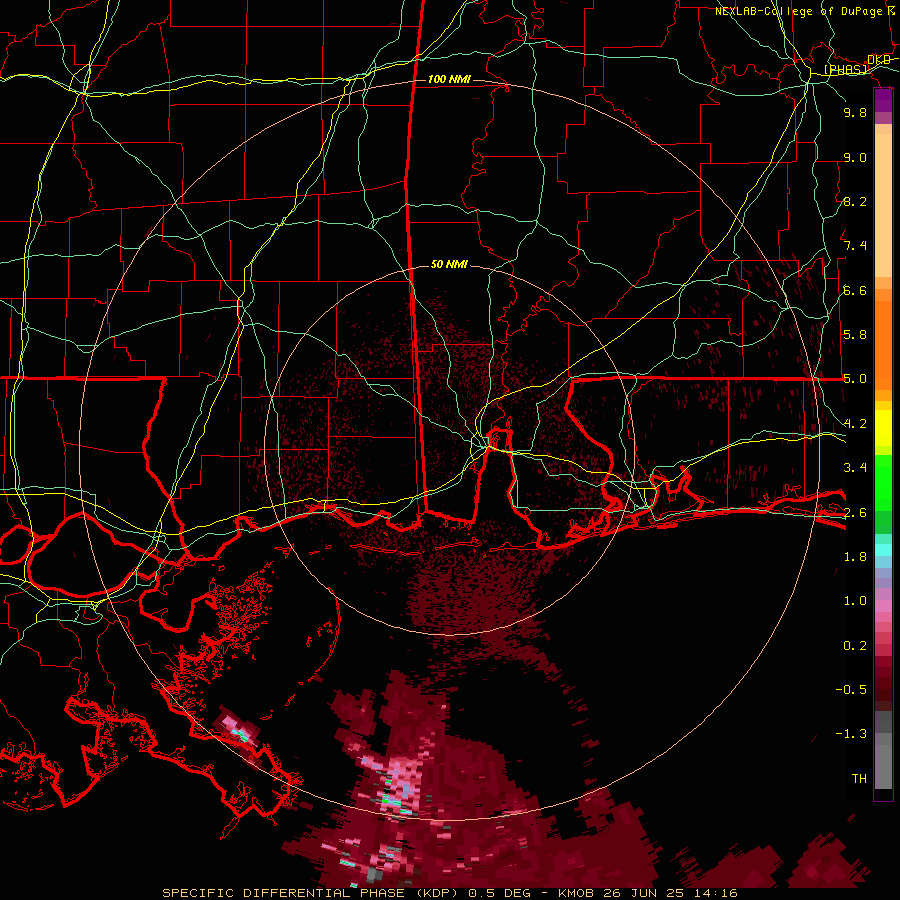900x900 pixels.
Task: Click the "NEXLAB-College of DuPage" credit text
Action: pyautogui.click(x=798, y=11)
